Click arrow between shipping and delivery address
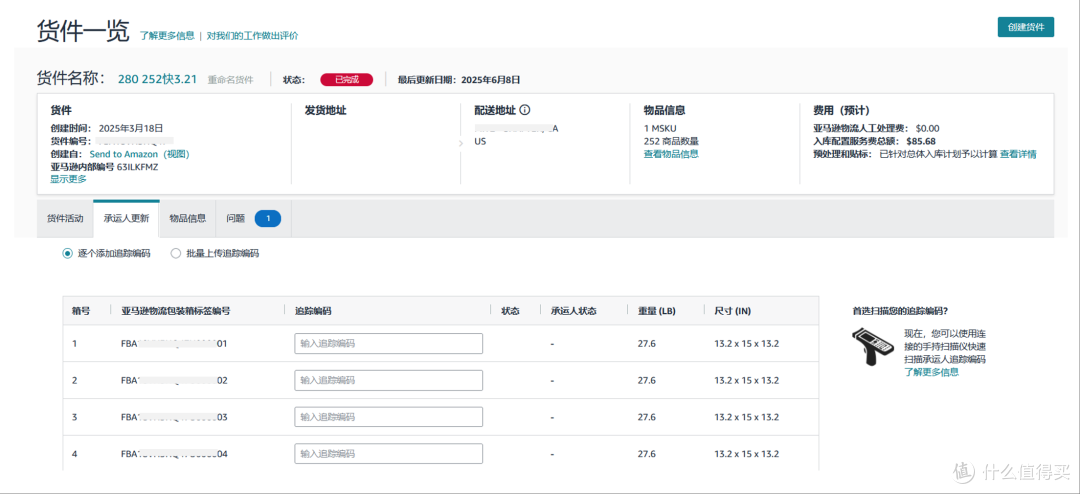The image size is (1080, 494). tap(461, 143)
